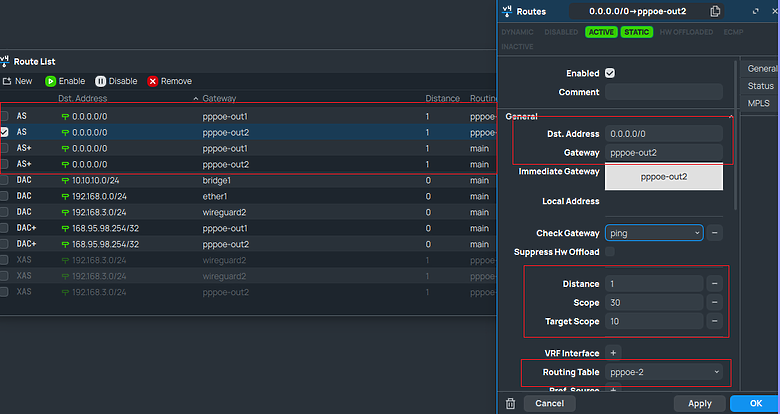Uncheck the selected AS pppoe-out2 route checkbox

[x=4, y=132]
